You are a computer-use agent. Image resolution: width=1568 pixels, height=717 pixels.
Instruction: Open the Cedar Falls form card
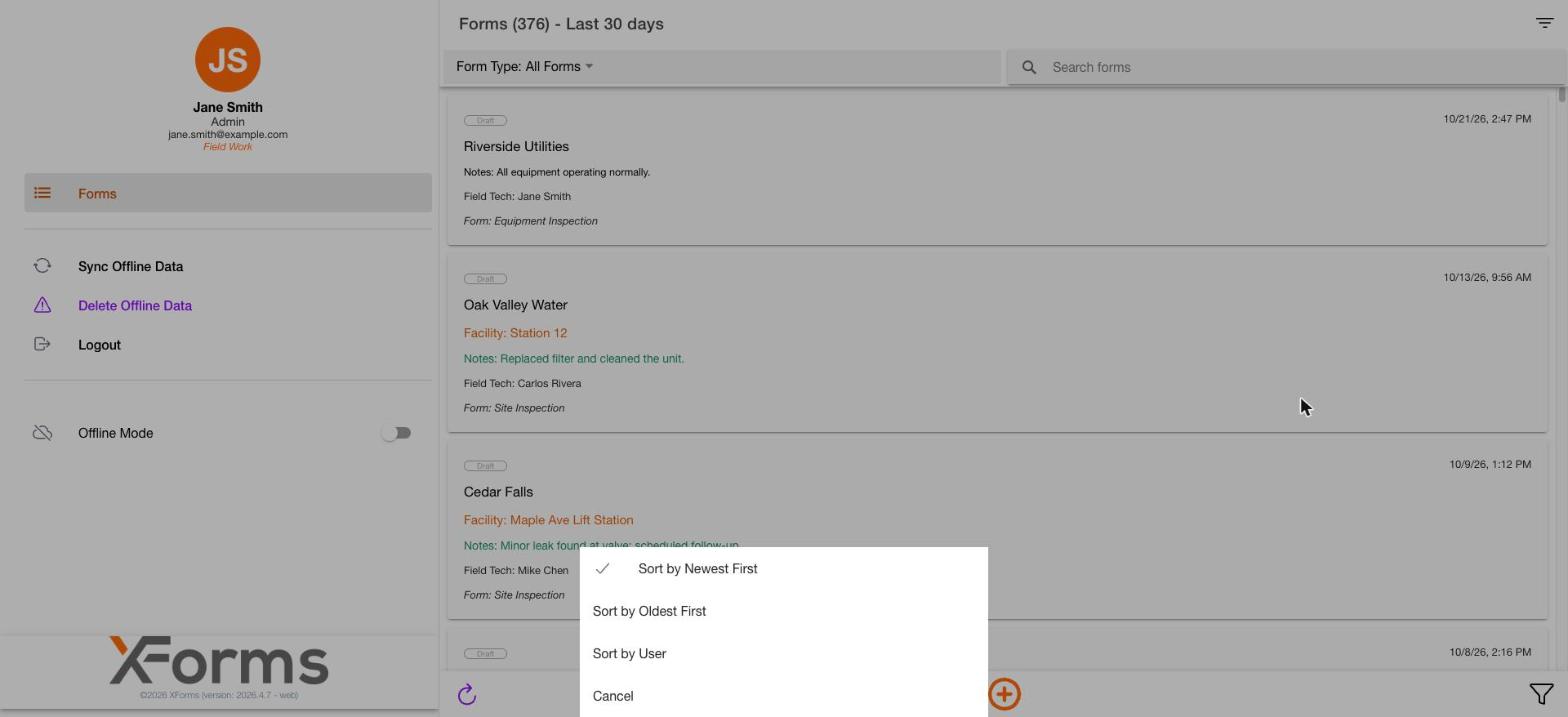997,529
